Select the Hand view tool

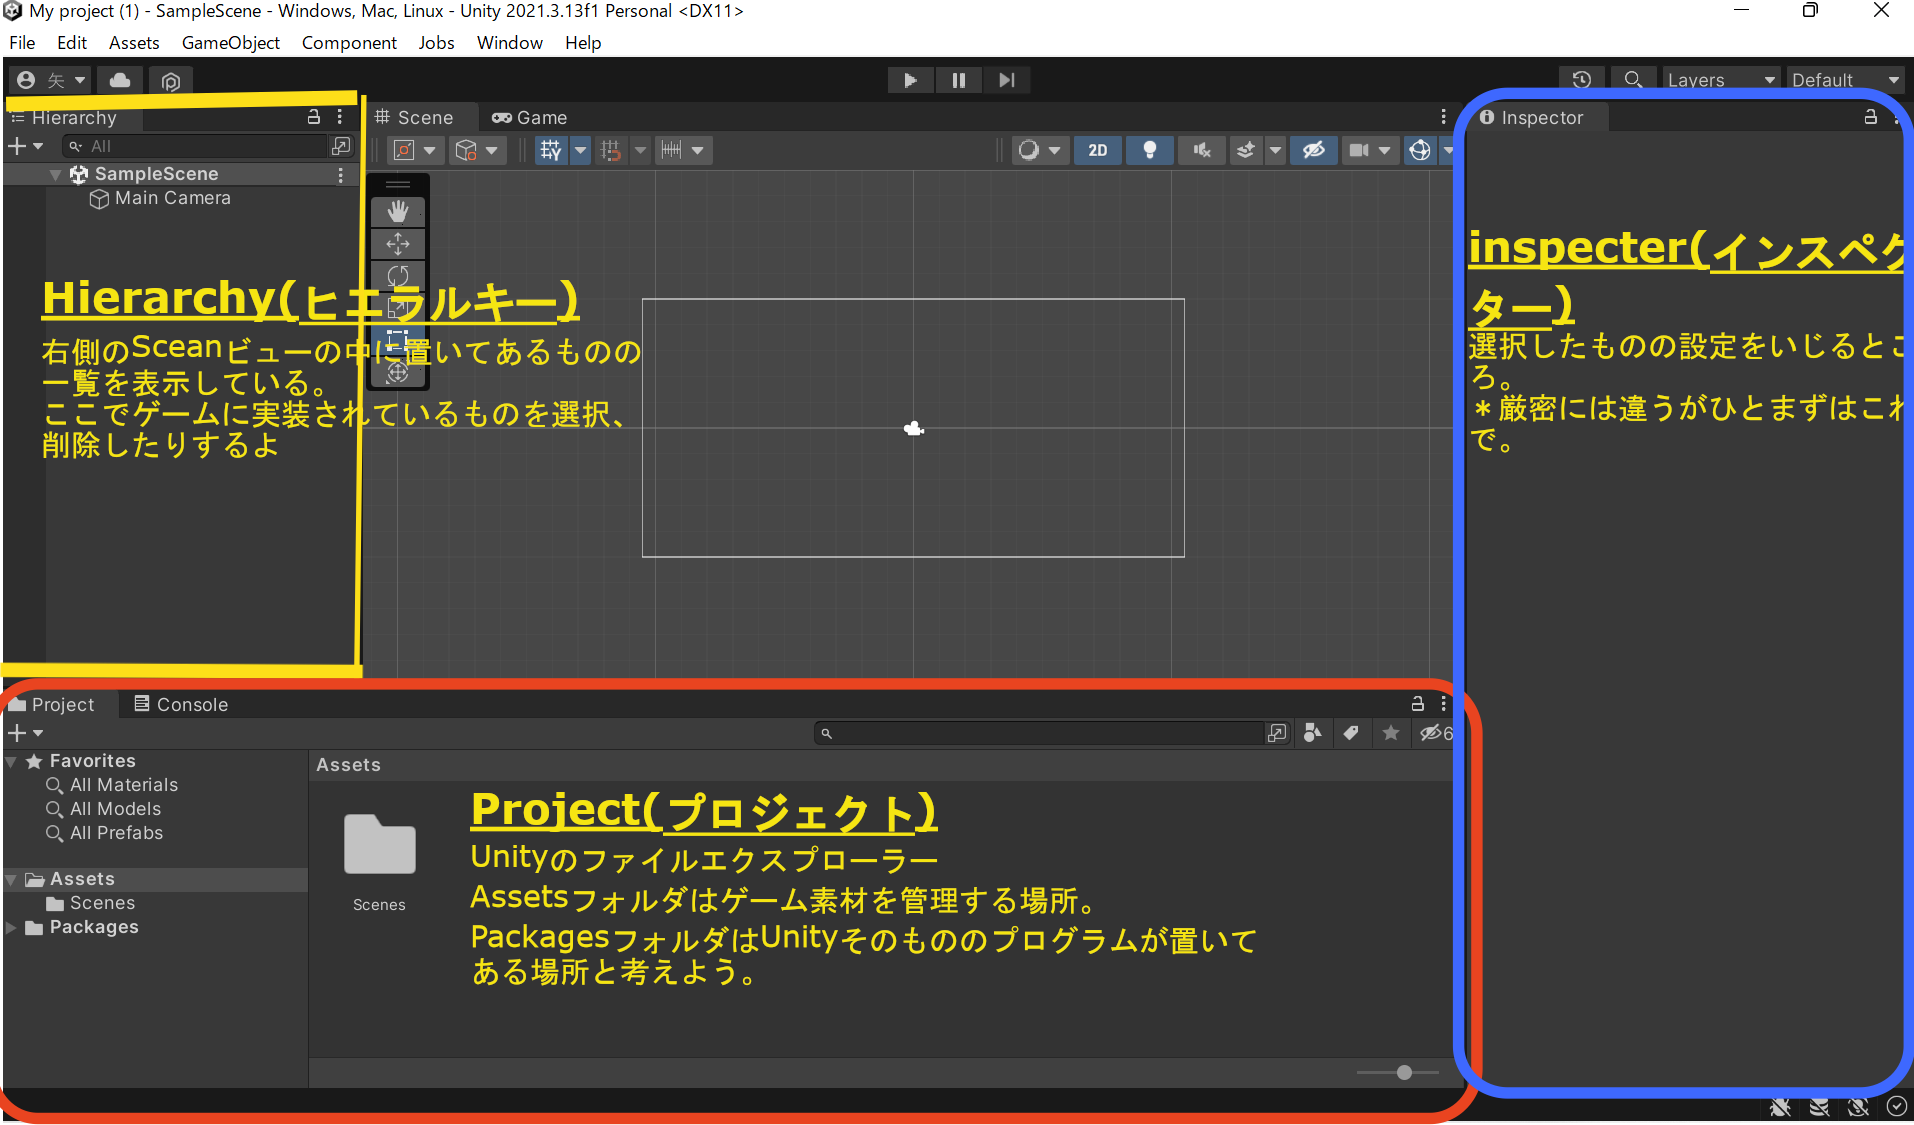(398, 212)
